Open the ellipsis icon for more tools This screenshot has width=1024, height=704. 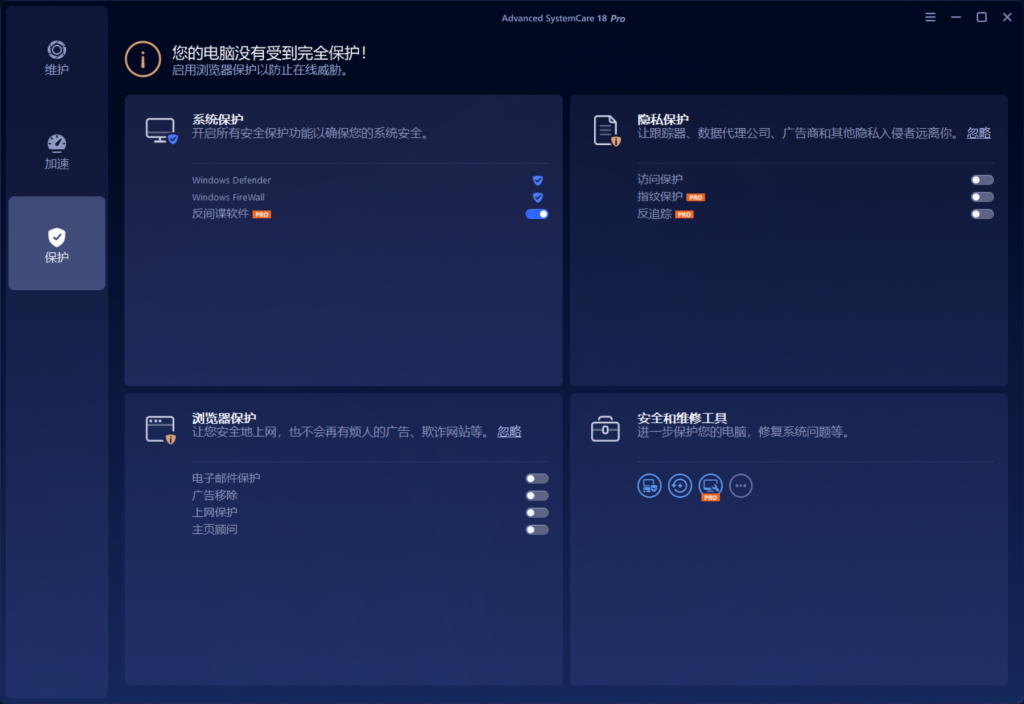740,486
